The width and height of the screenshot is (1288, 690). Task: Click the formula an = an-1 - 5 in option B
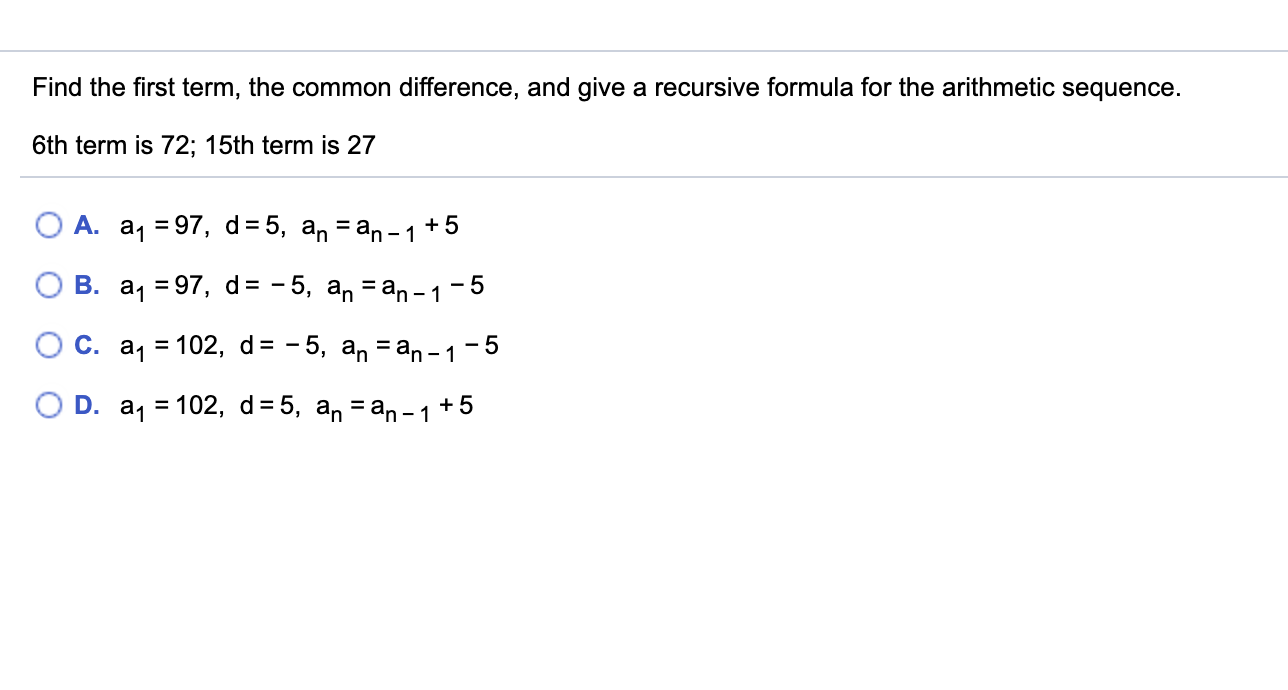click(x=405, y=285)
